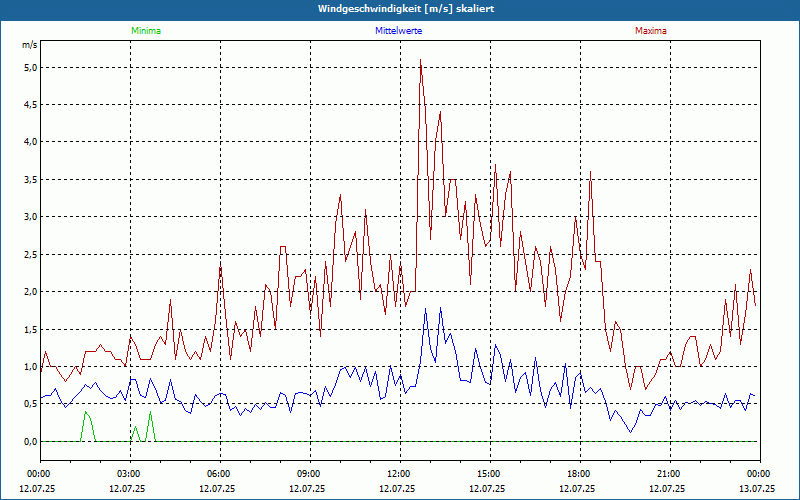Click the 1,5 y-axis value
The image size is (800, 500).
click(x=31, y=329)
